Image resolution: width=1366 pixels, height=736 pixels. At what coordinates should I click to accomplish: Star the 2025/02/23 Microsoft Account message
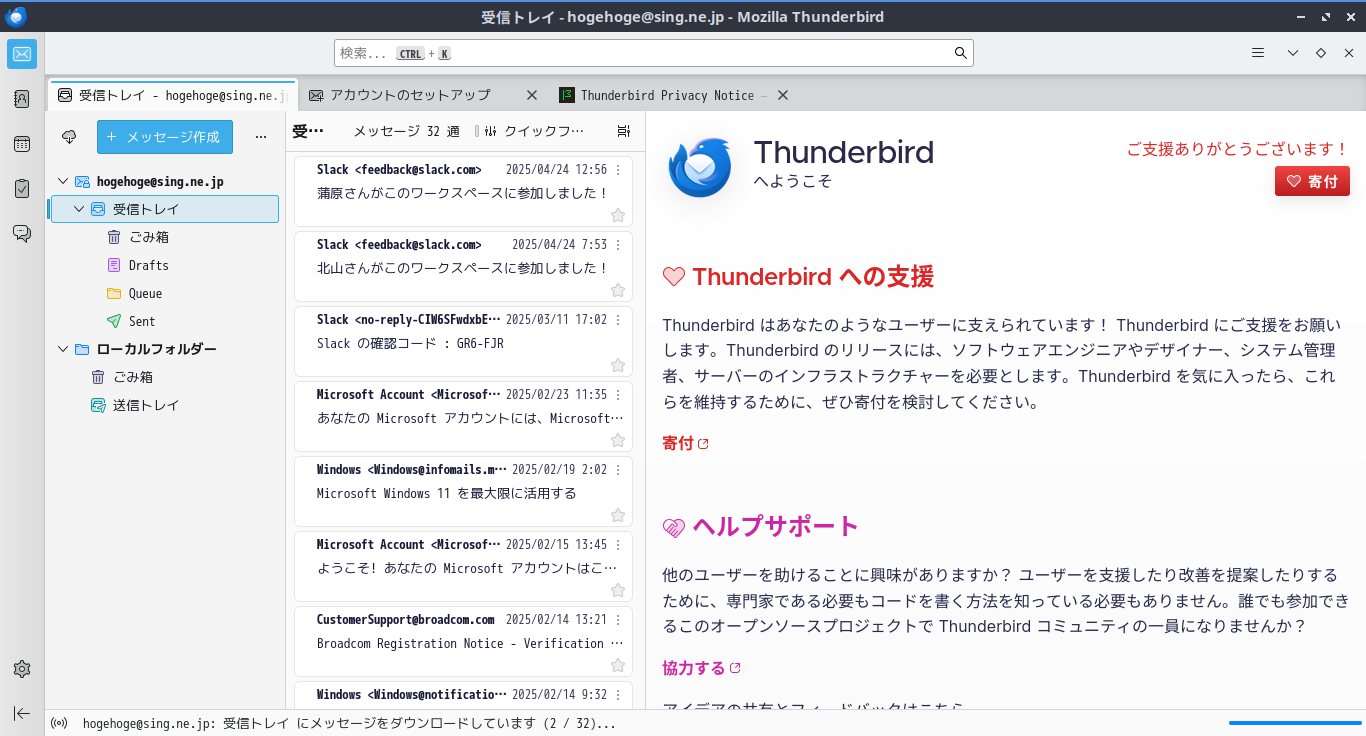[618, 440]
